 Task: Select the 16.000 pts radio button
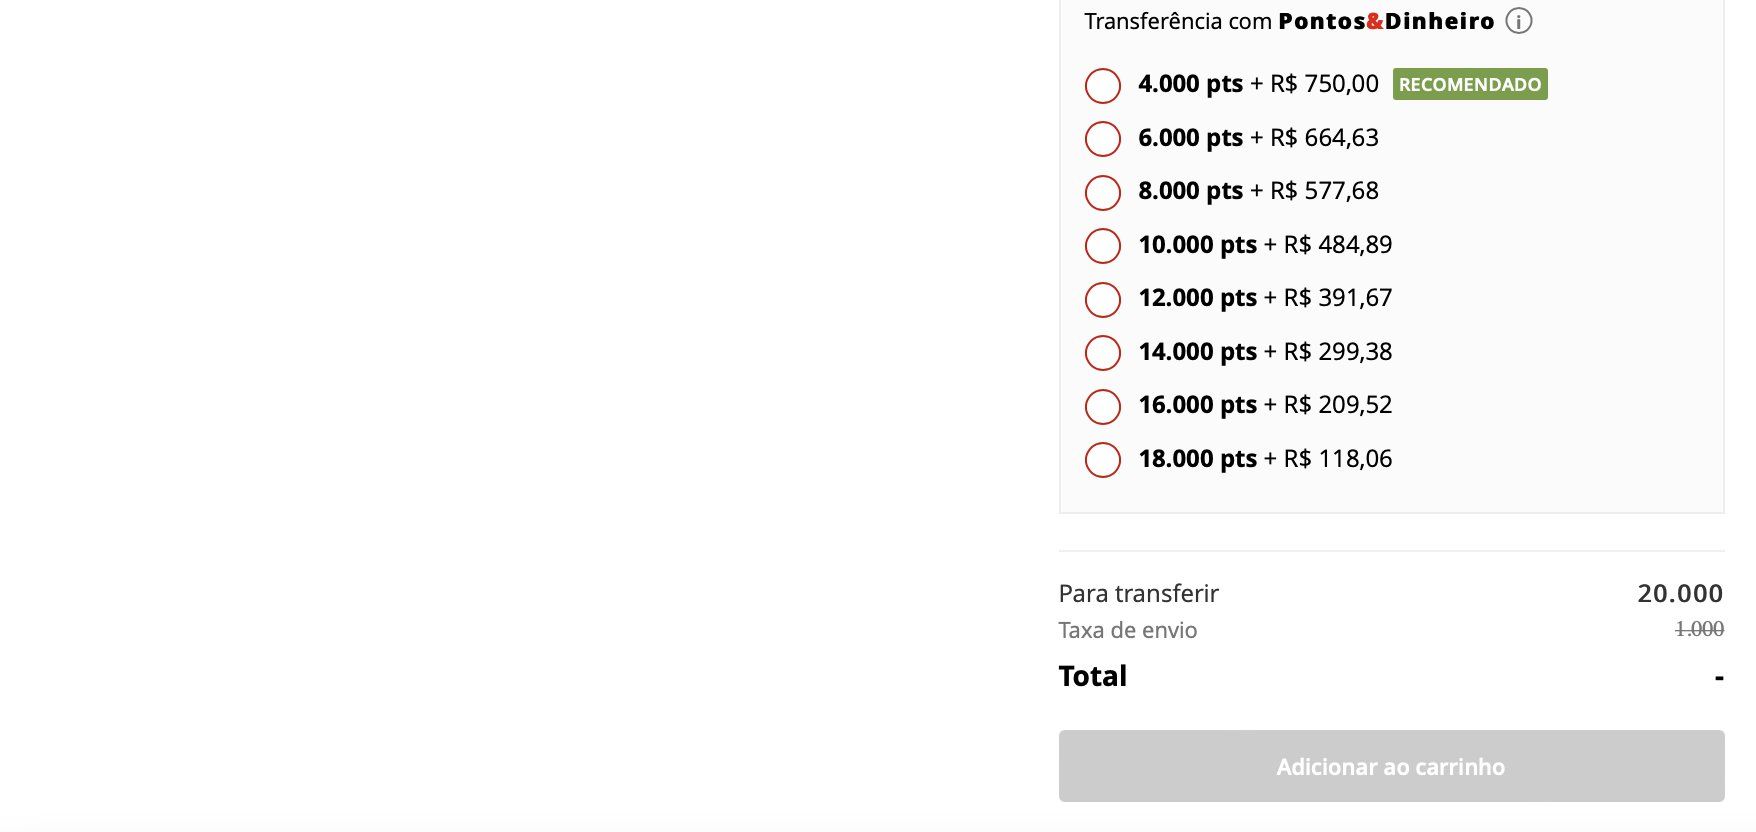[x=1103, y=406]
